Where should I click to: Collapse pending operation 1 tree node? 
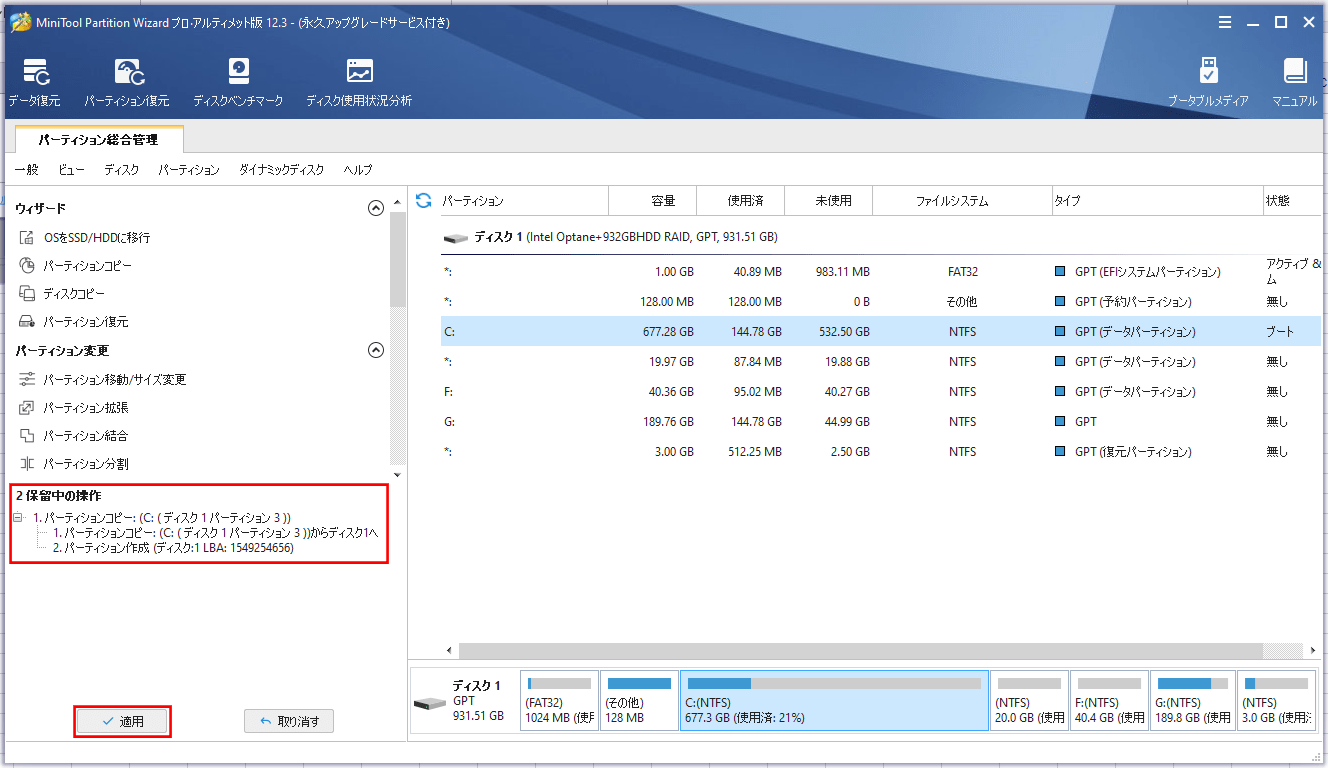point(19,518)
